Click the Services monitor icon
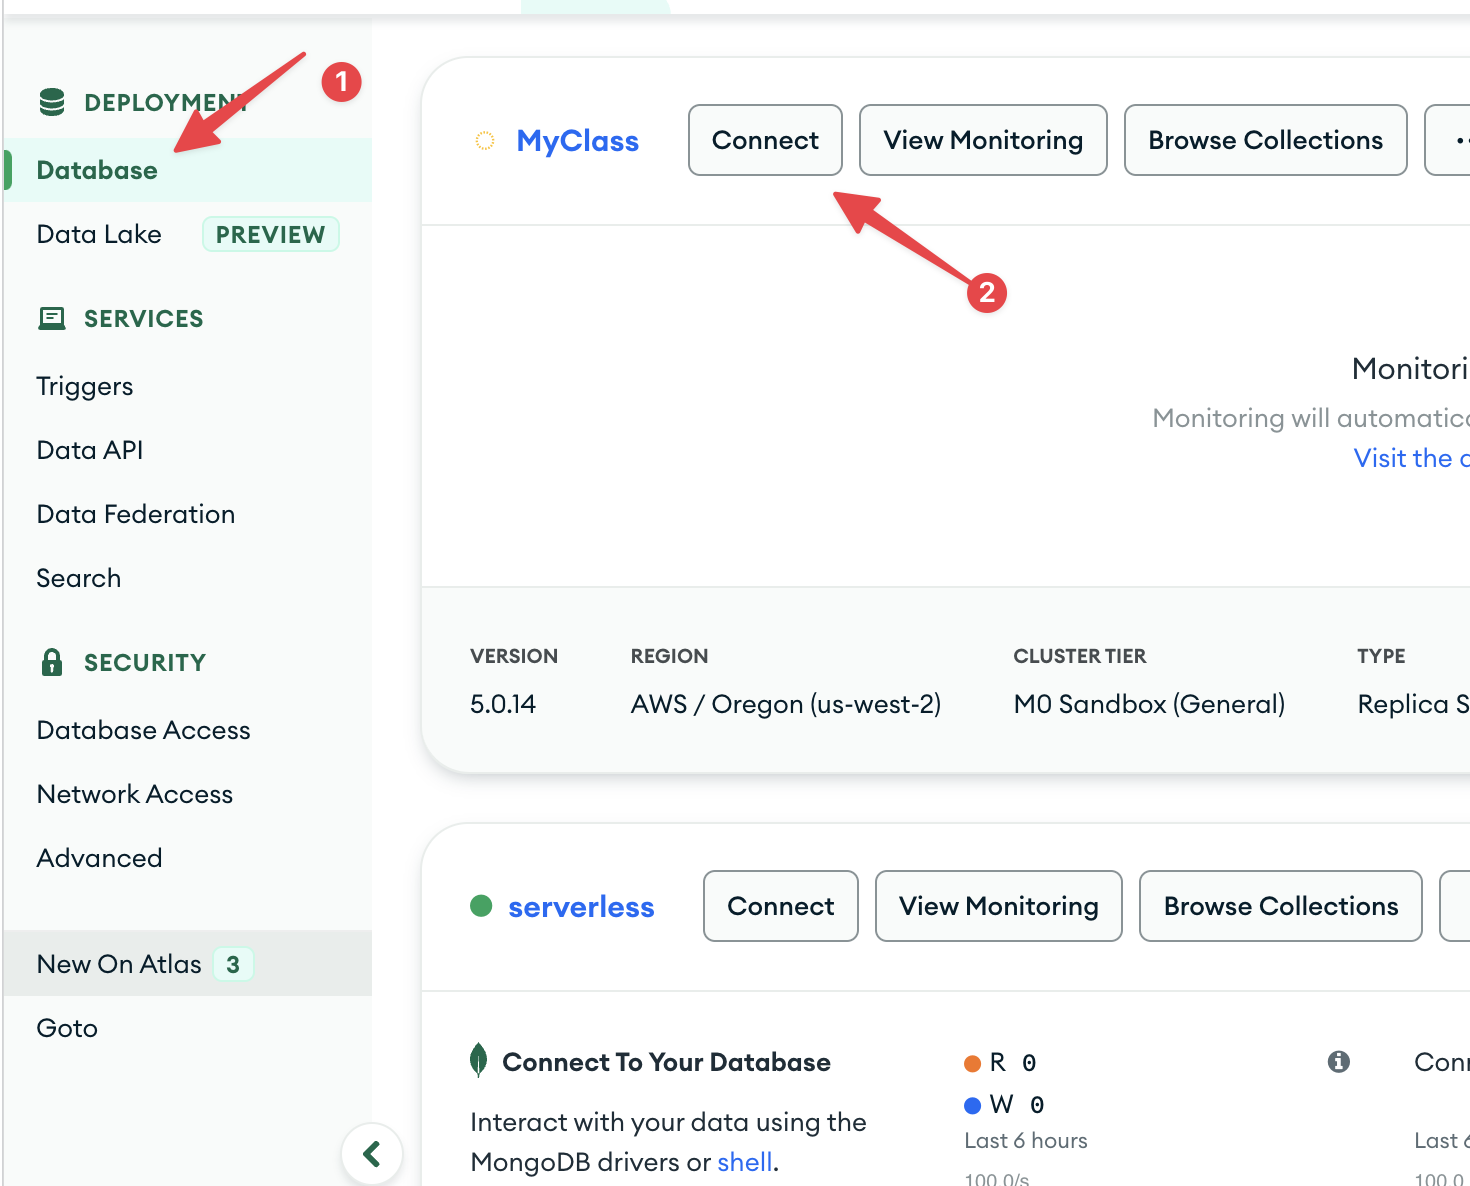Screen dimensions: 1470x1186 52,319
